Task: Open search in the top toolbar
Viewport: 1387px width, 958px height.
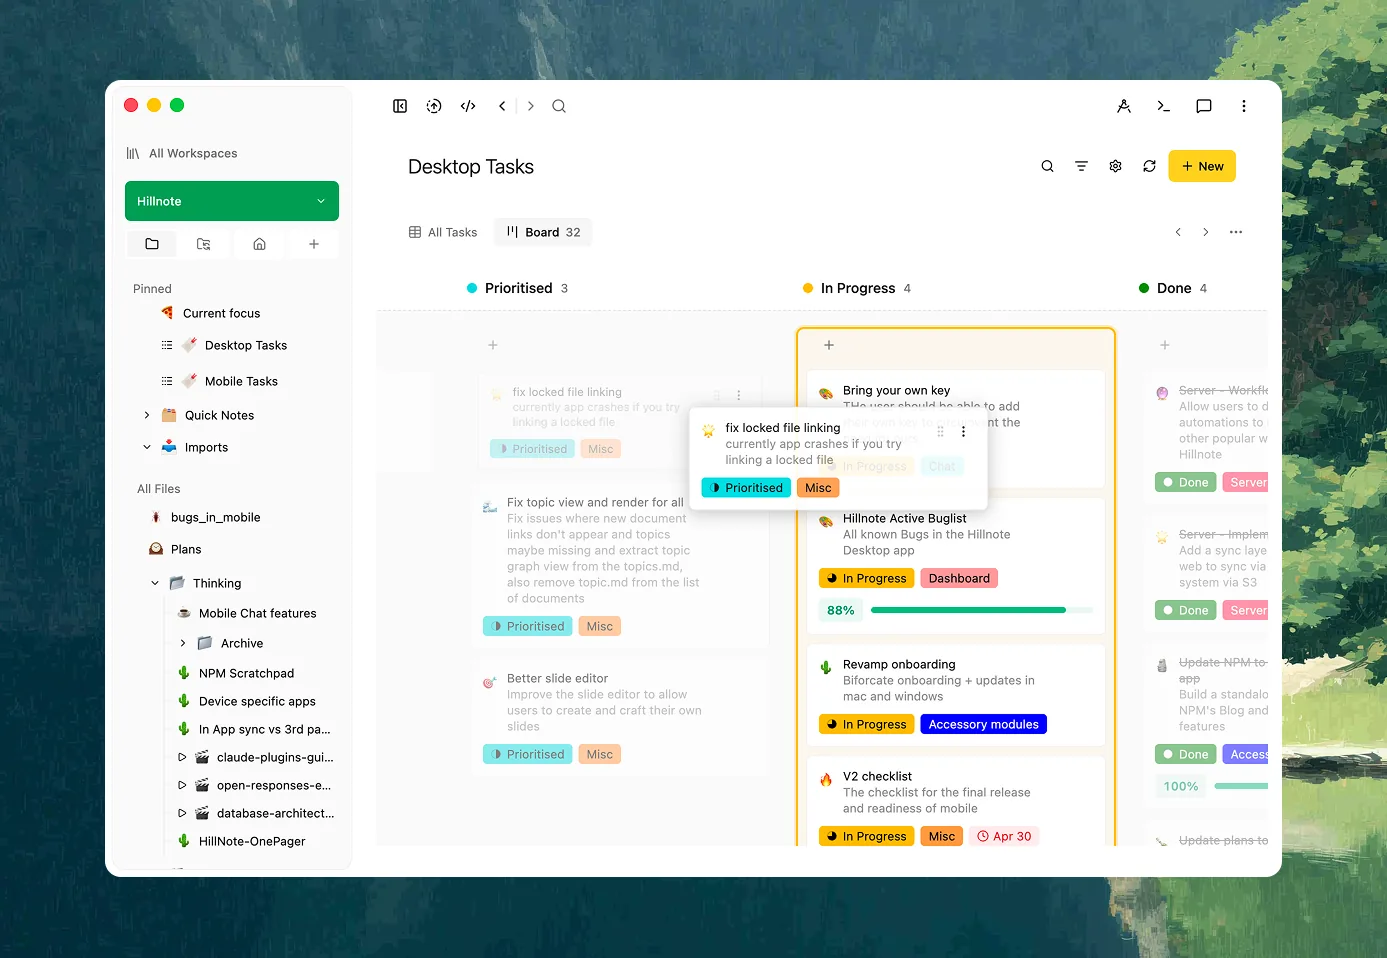Action: tap(559, 106)
